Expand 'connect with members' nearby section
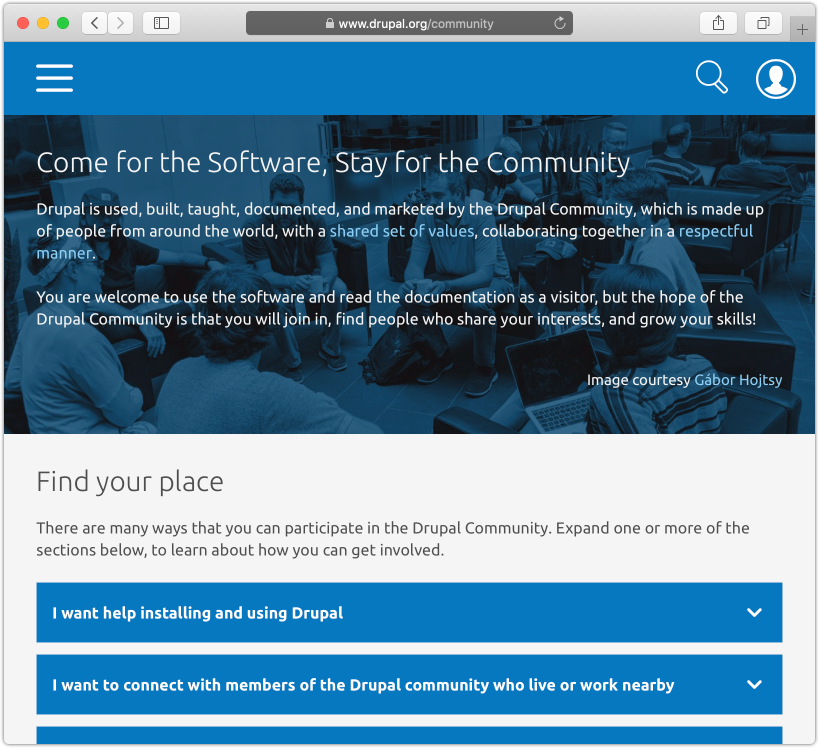This screenshot has width=819, height=748. [x=409, y=684]
